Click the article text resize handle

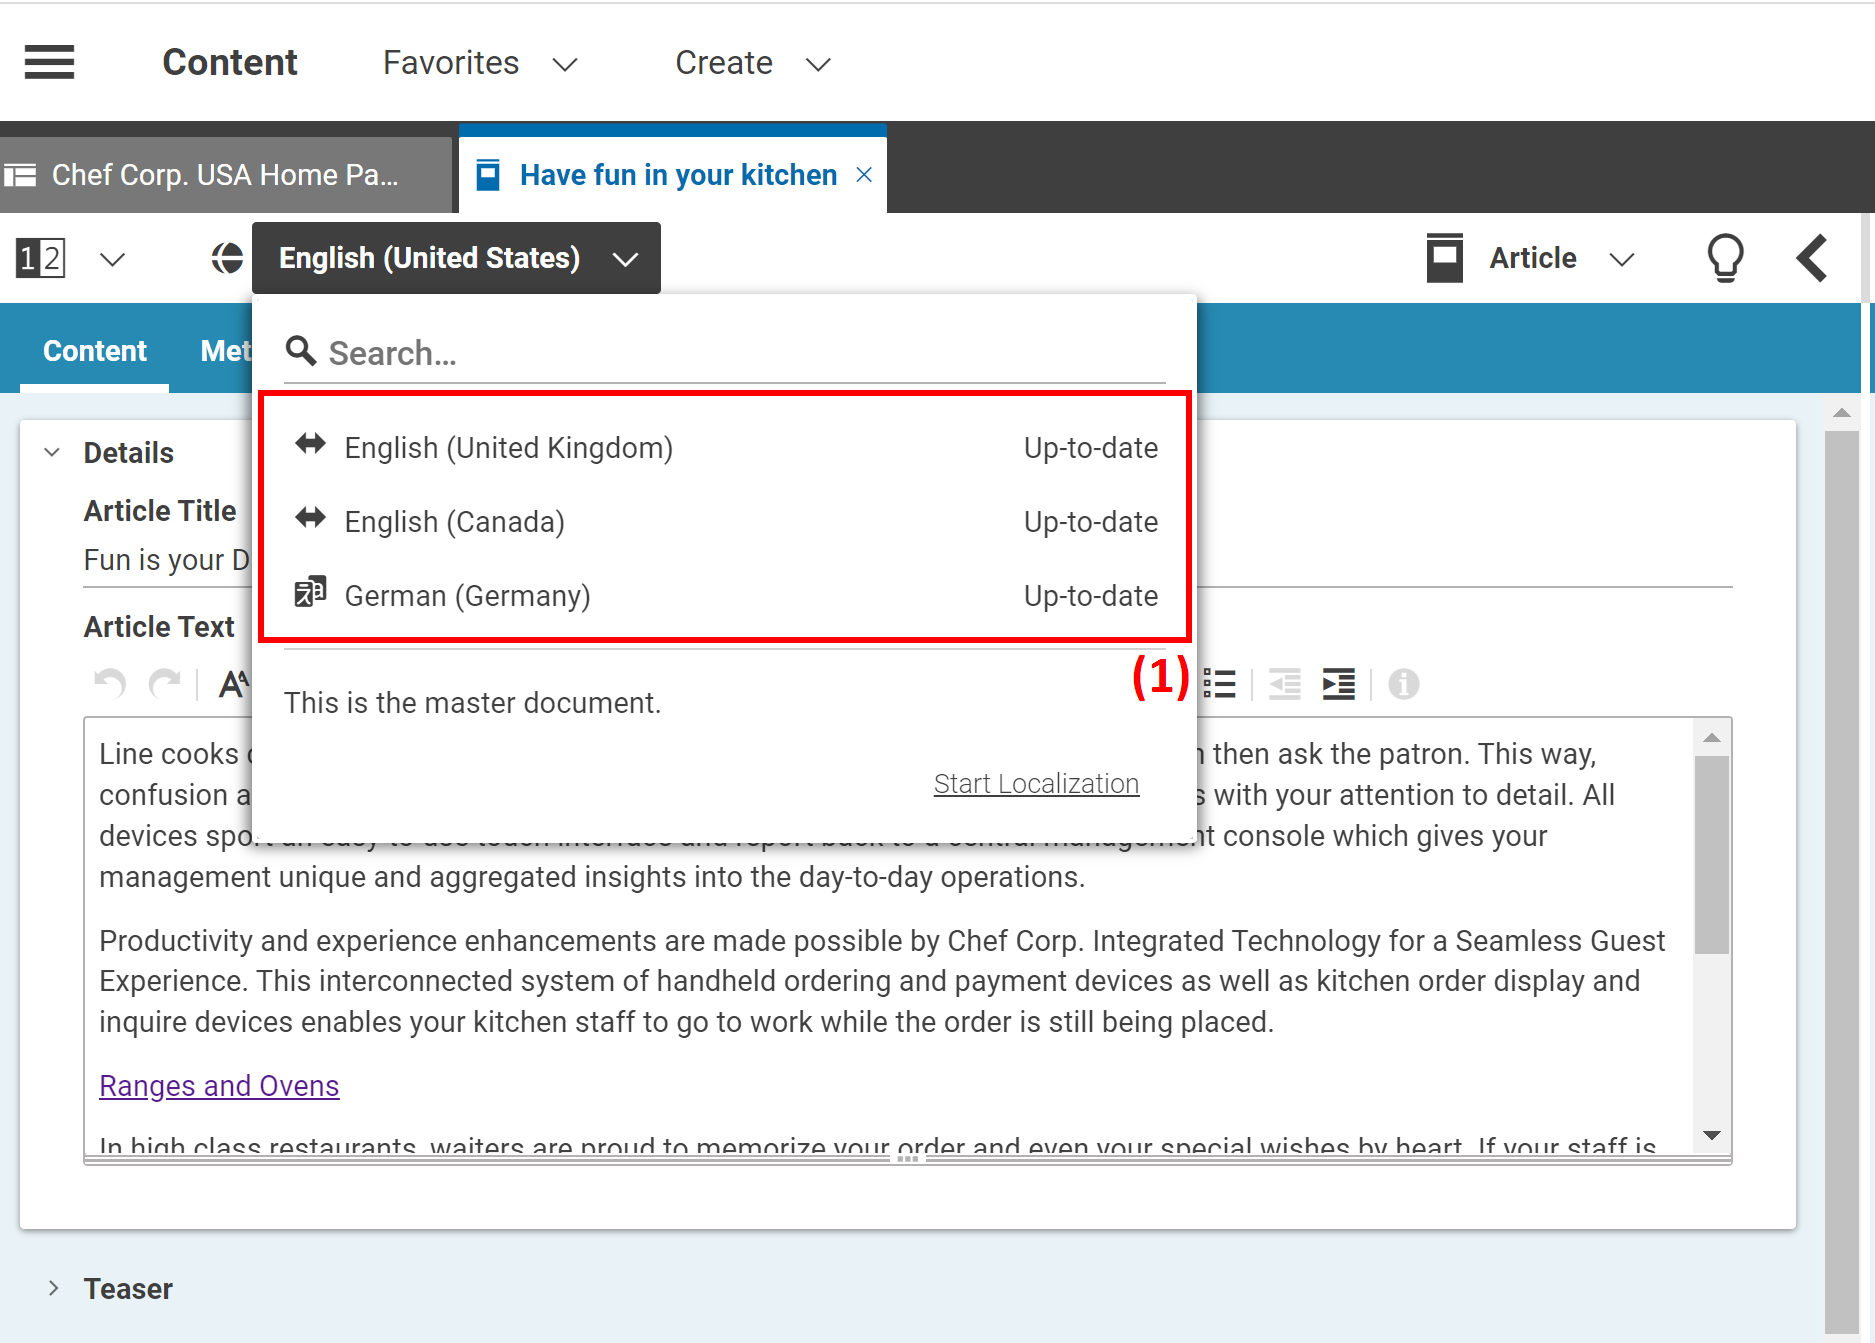(908, 1159)
